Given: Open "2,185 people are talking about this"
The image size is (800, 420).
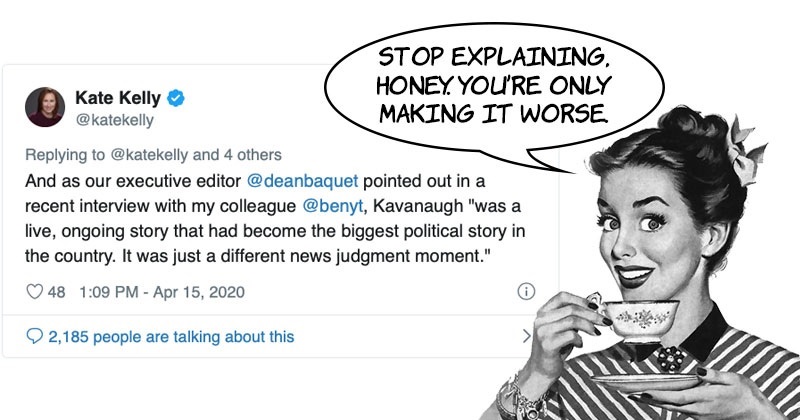Looking at the screenshot, I should click(171, 337).
